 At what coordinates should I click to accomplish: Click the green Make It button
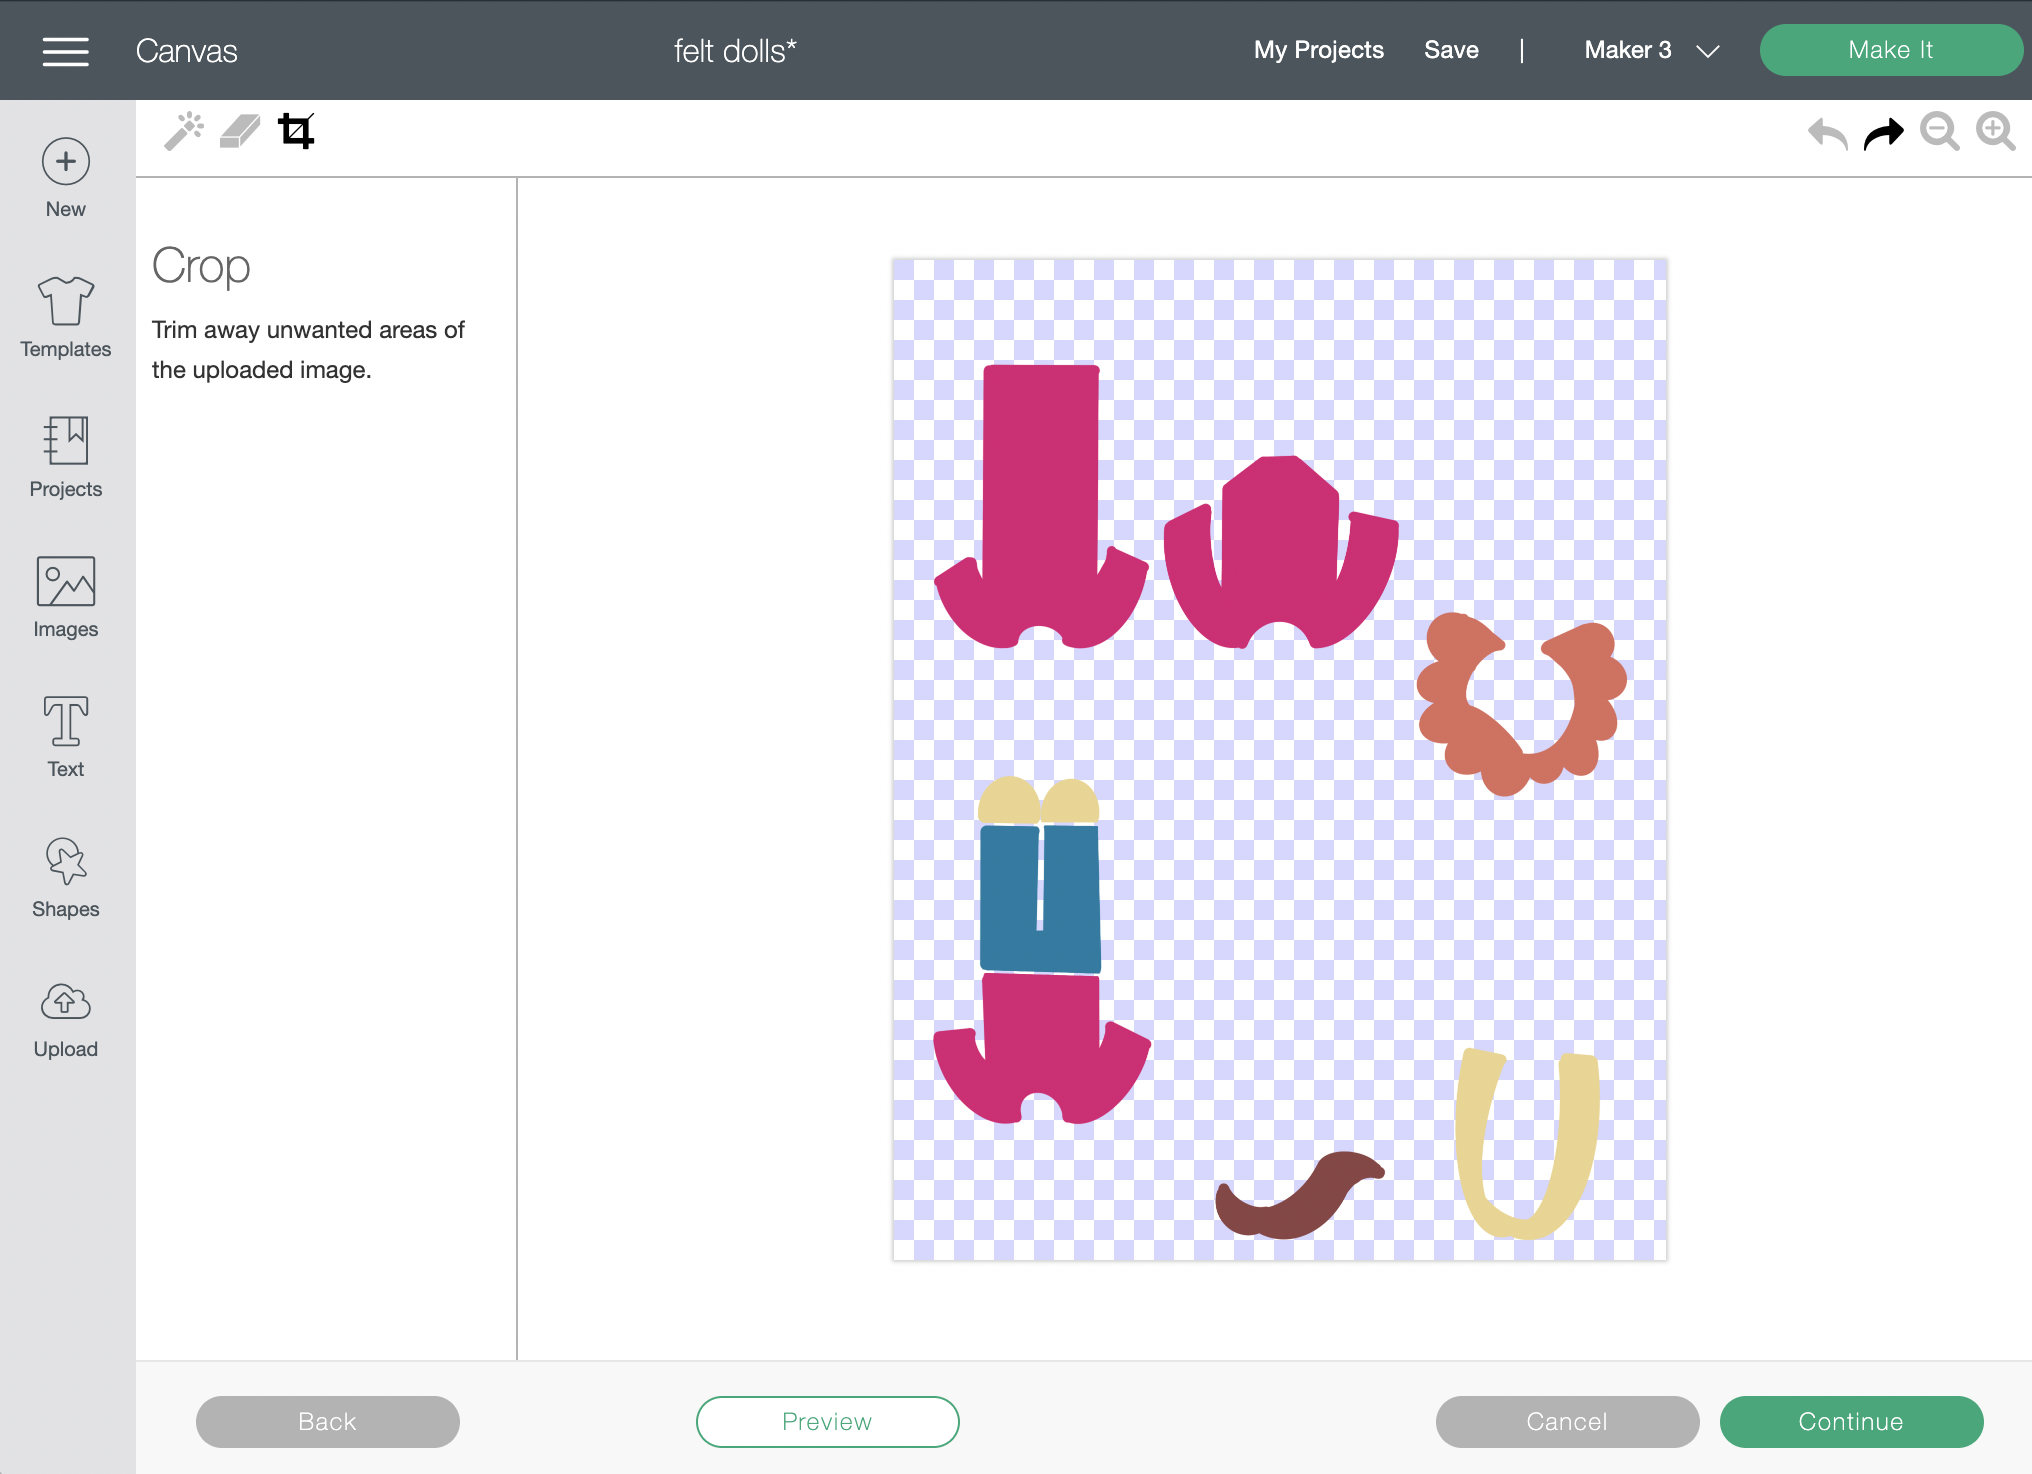coord(1890,50)
